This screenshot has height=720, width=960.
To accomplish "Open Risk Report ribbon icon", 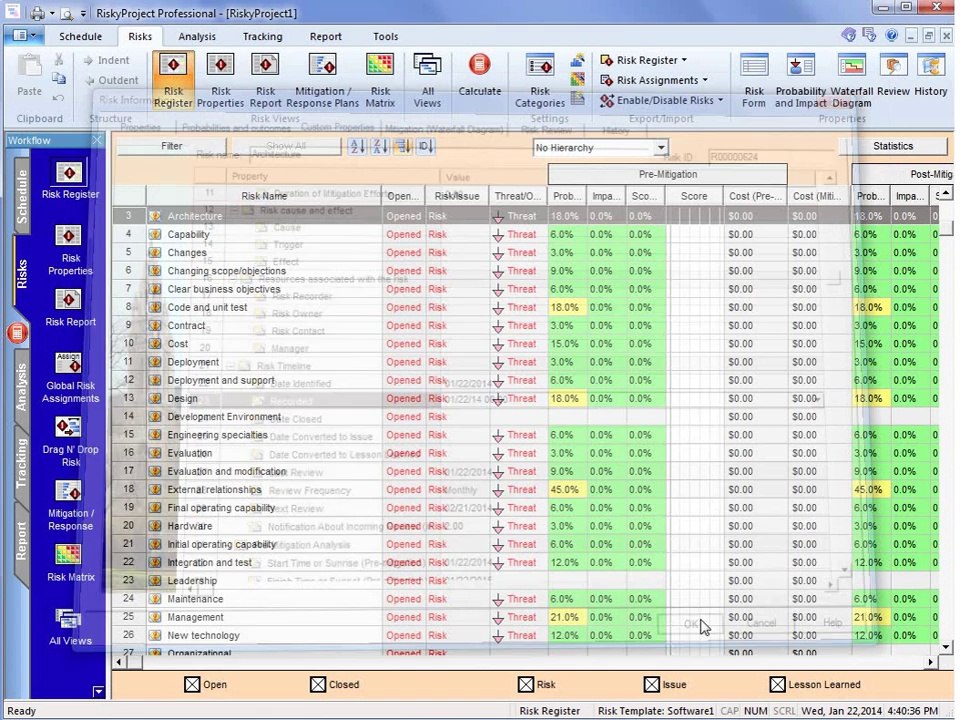I will (x=265, y=80).
